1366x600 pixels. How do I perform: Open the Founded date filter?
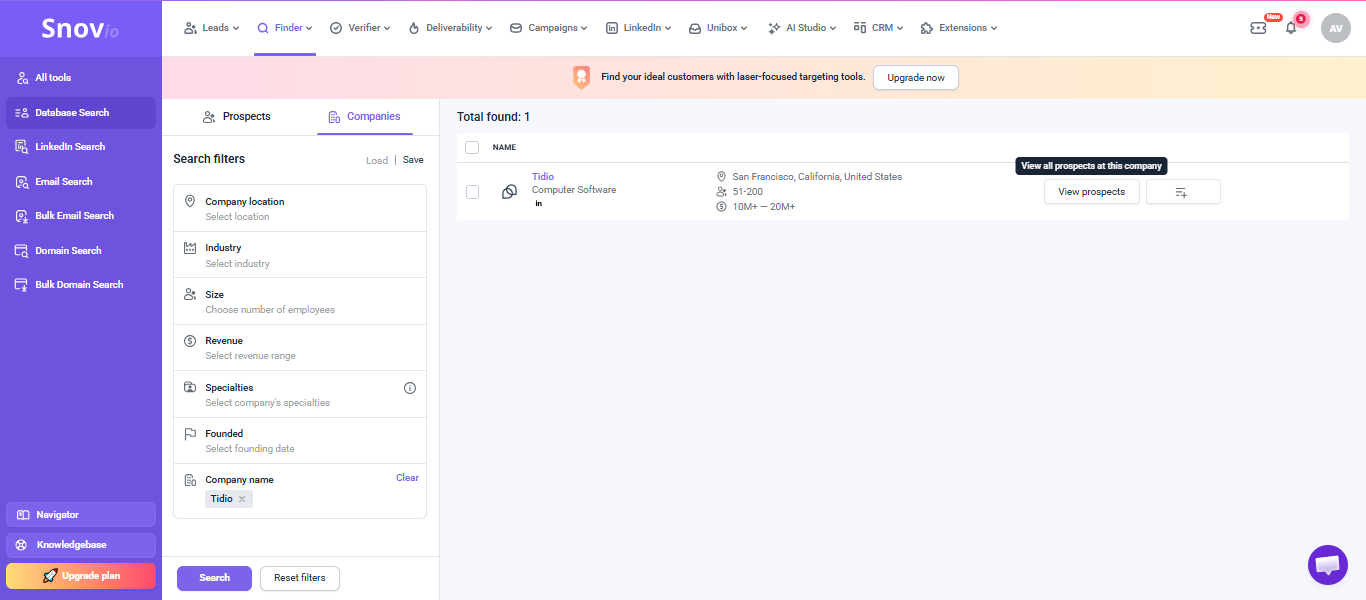pyautogui.click(x=300, y=441)
